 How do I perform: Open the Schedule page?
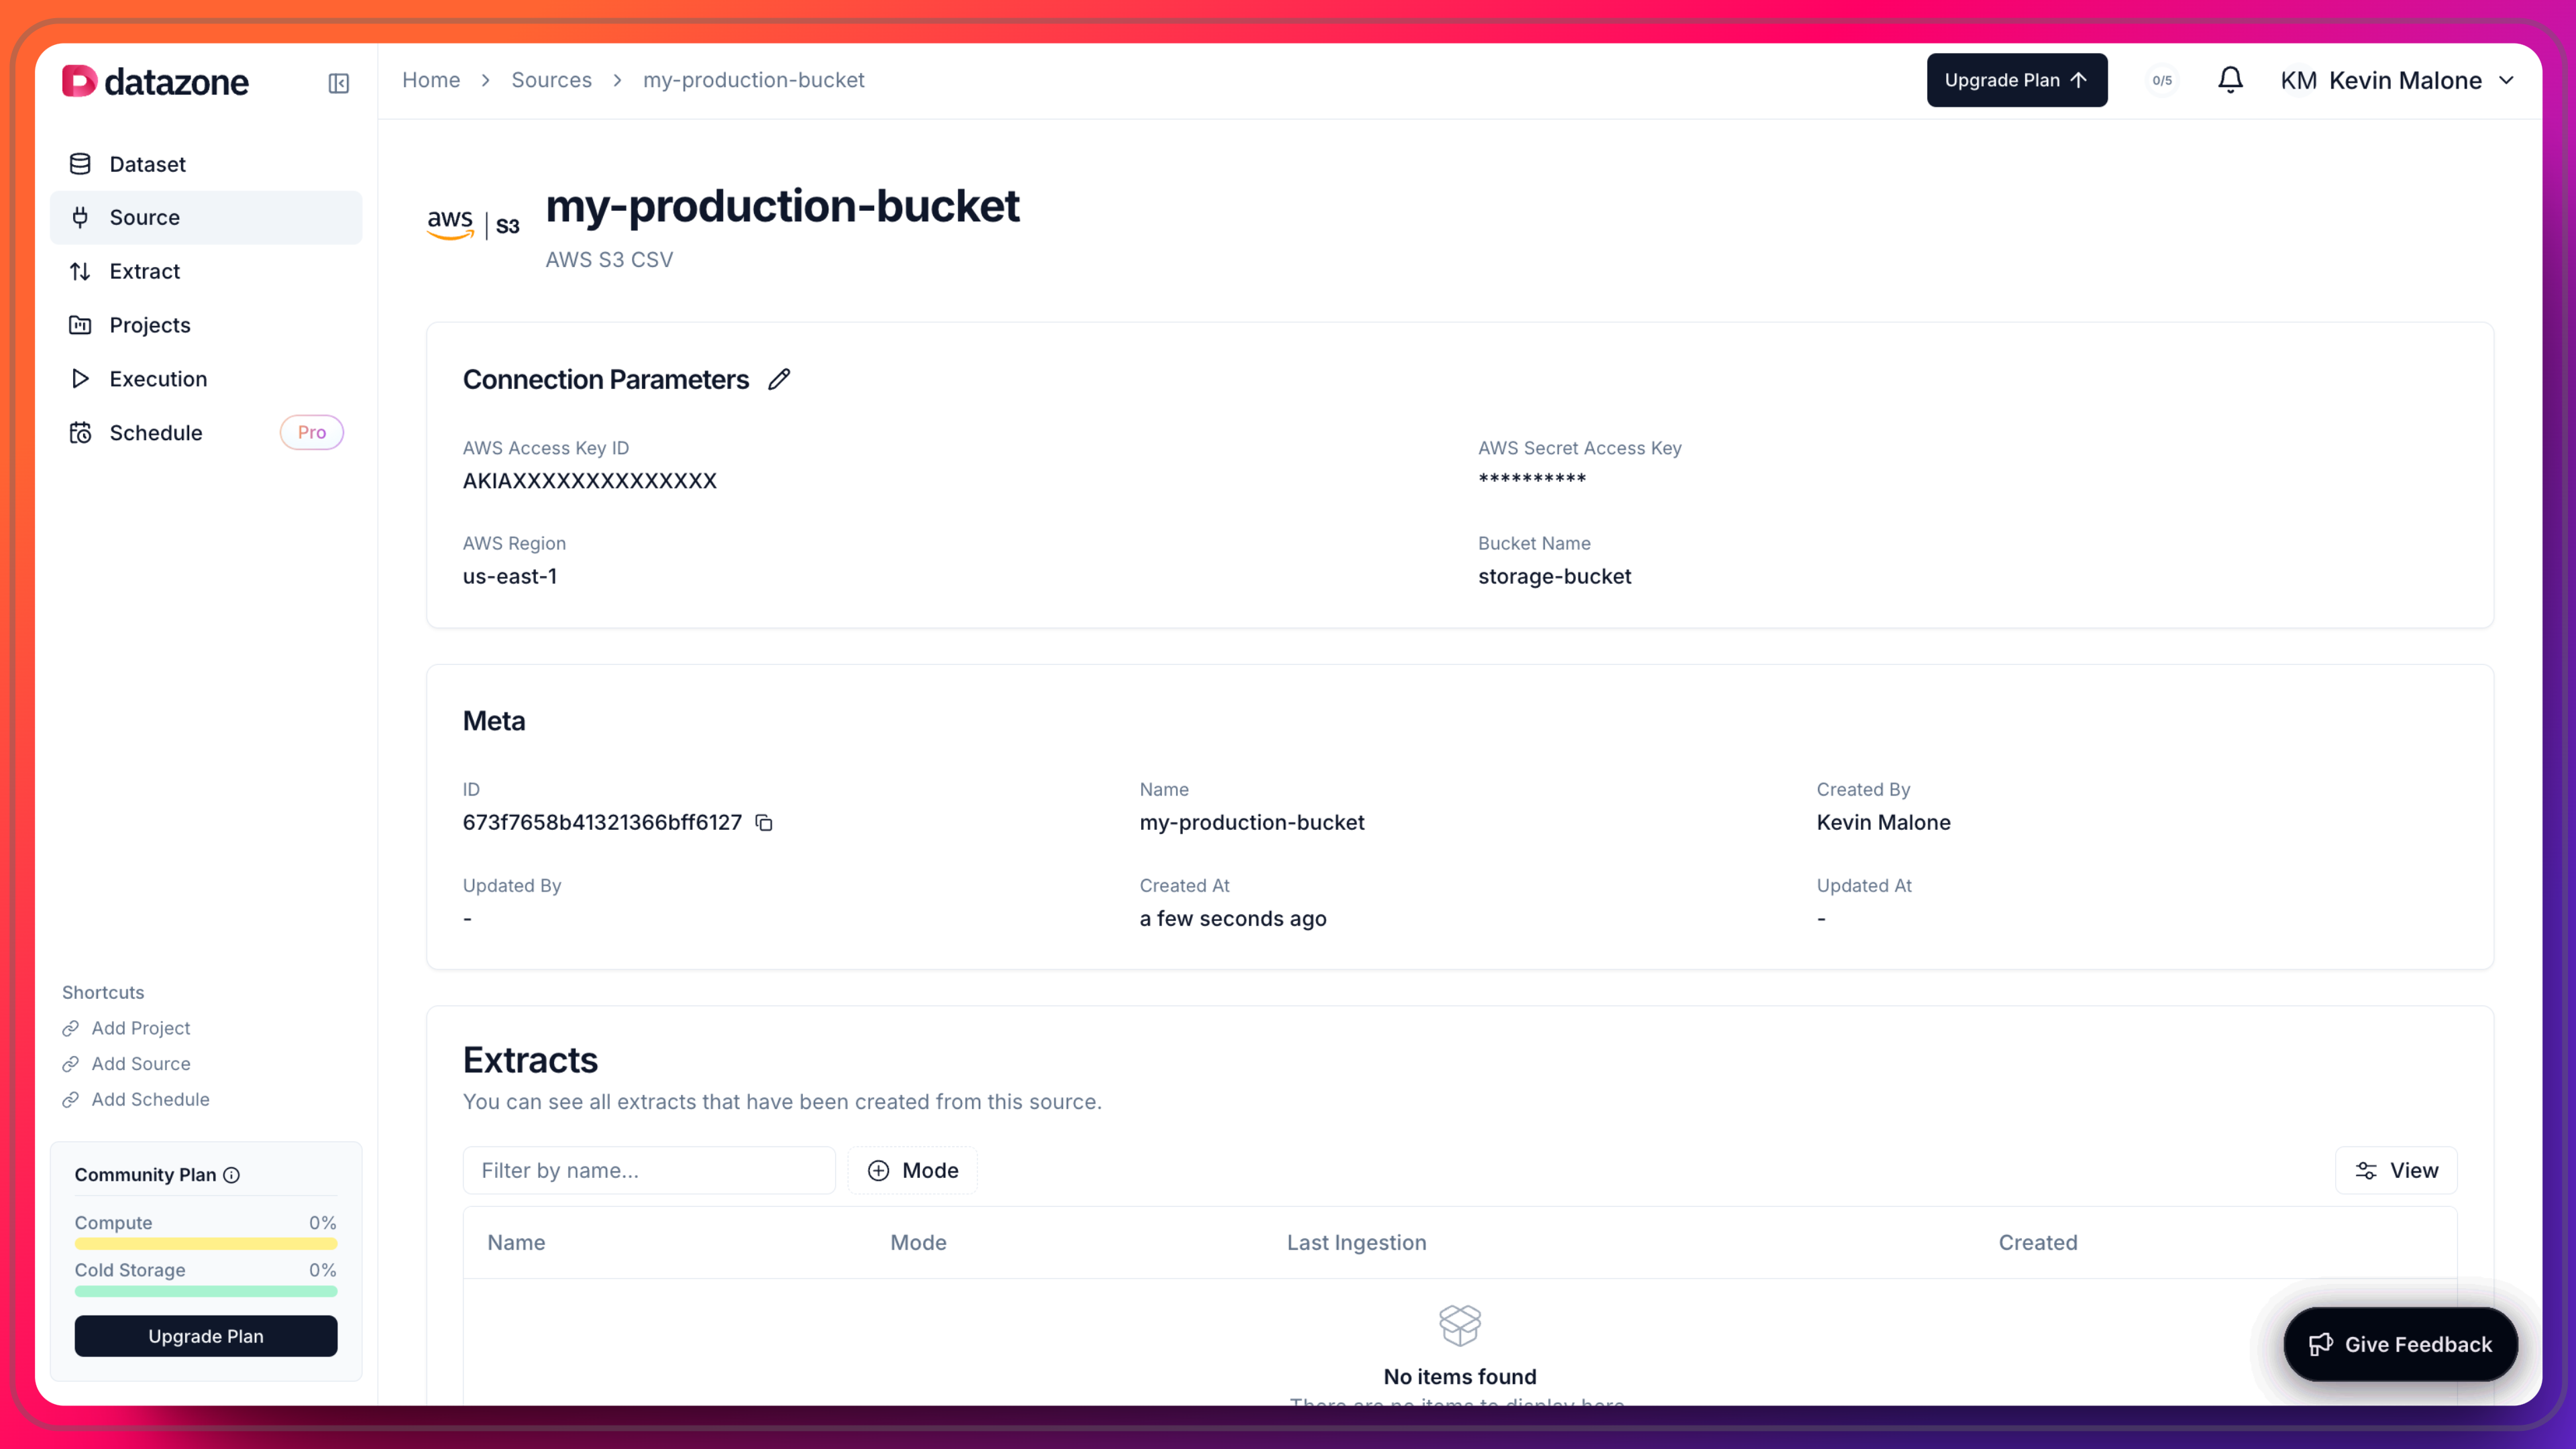[206, 433]
